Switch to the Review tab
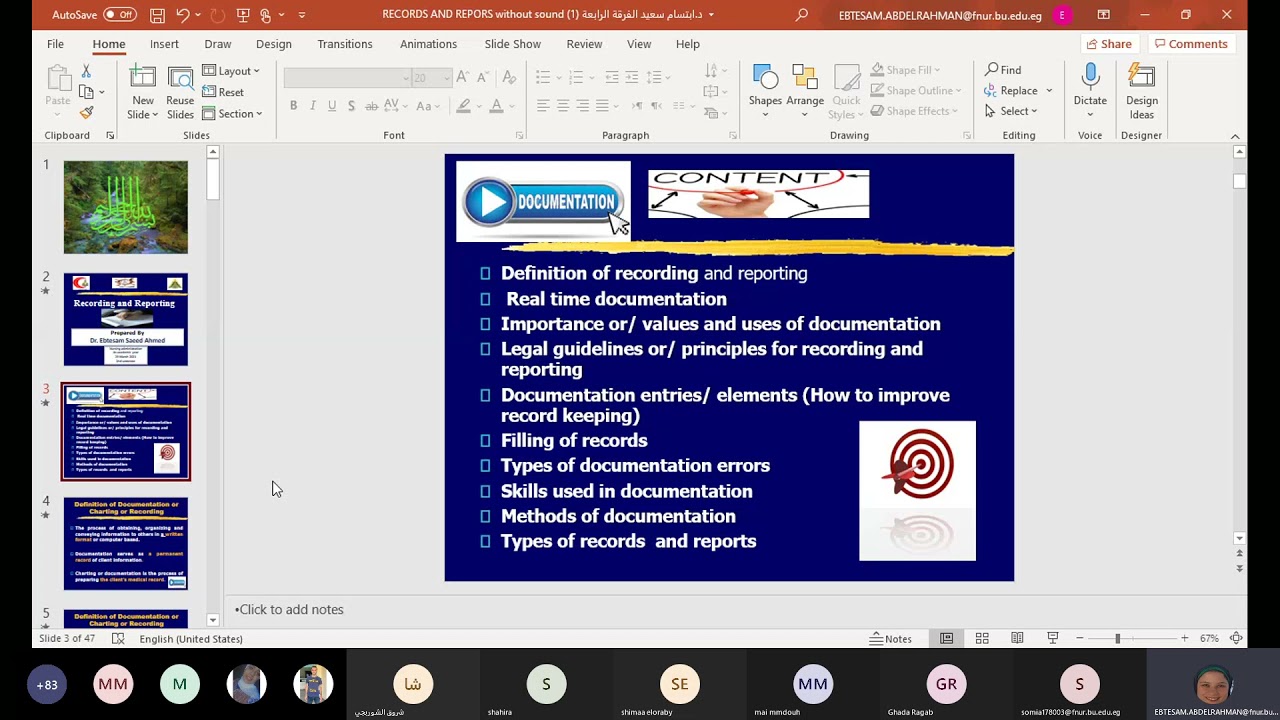The image size is (1280, 720). (x=584, y=44)
